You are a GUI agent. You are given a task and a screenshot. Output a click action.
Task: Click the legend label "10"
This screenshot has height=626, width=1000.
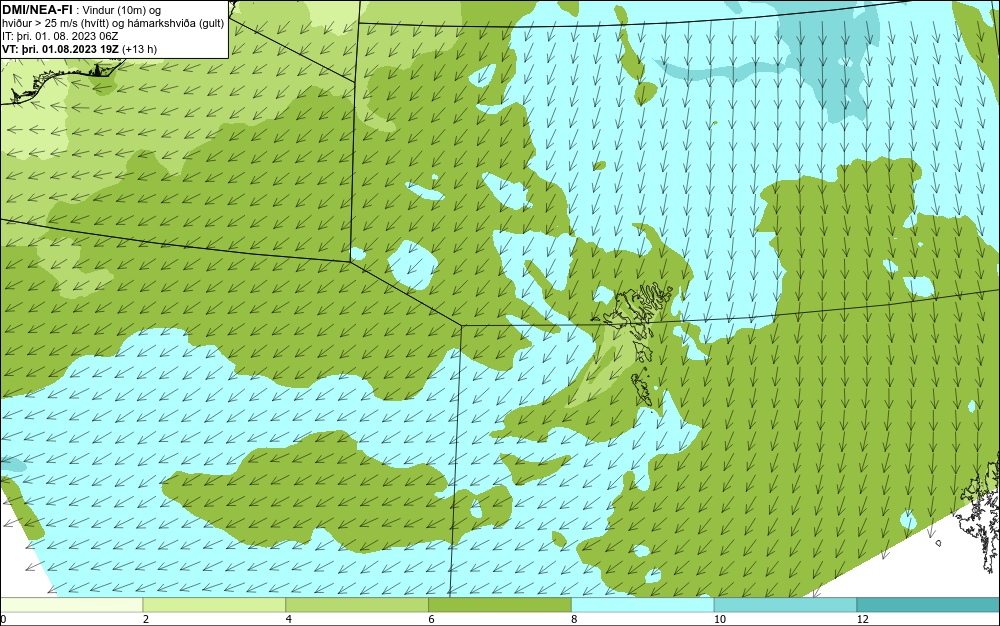pos(720,619)
